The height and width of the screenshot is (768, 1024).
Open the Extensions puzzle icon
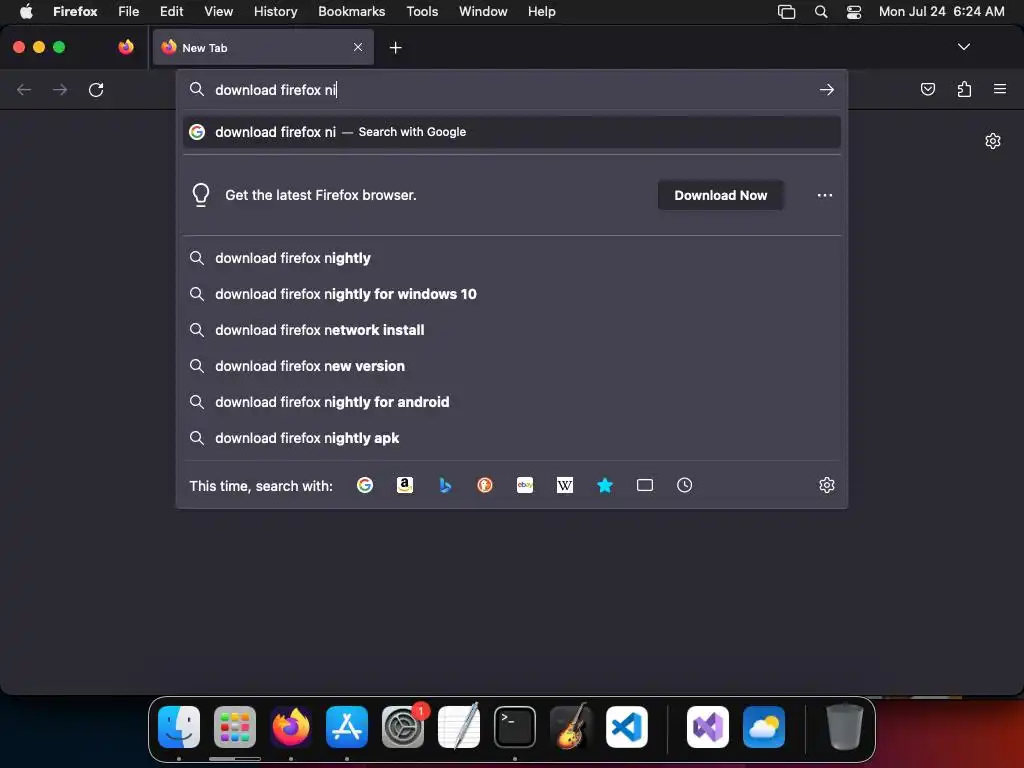964,89
